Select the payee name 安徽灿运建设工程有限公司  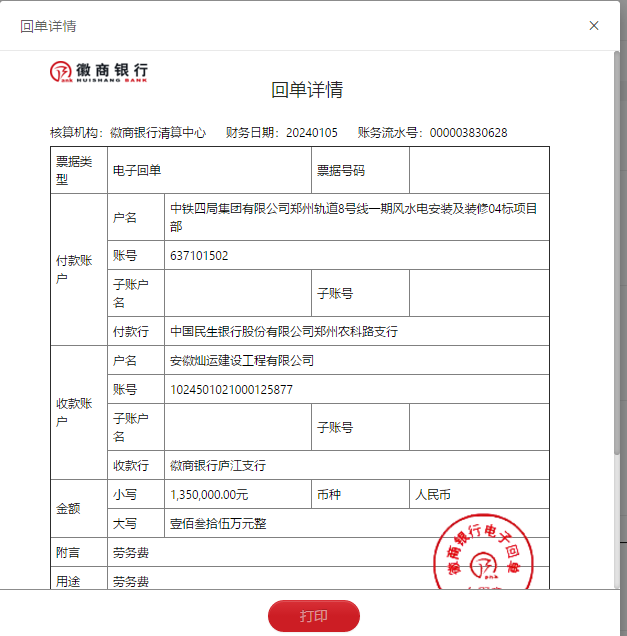tap(242, 361)
